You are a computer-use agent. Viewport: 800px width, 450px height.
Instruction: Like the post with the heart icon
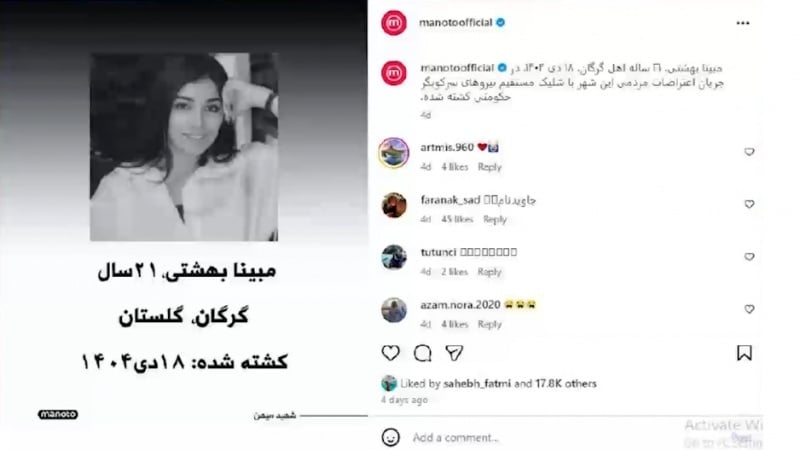(x=390, y=353)
